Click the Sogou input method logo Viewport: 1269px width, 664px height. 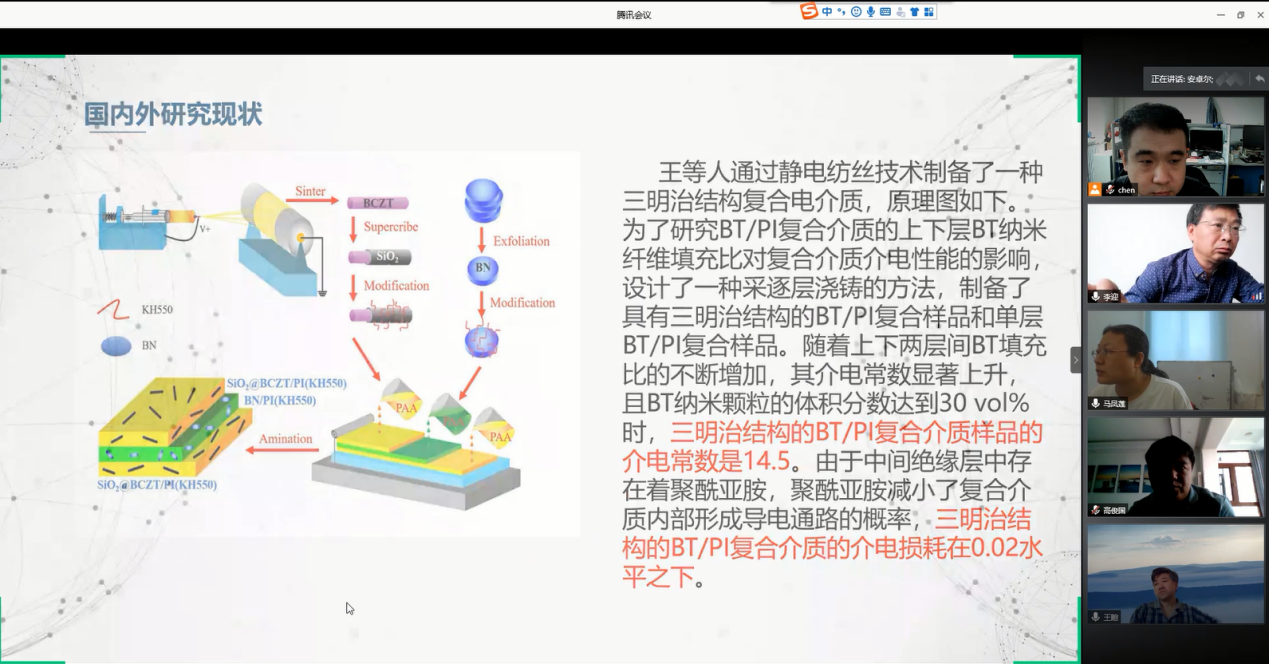[x=809, y=11]
